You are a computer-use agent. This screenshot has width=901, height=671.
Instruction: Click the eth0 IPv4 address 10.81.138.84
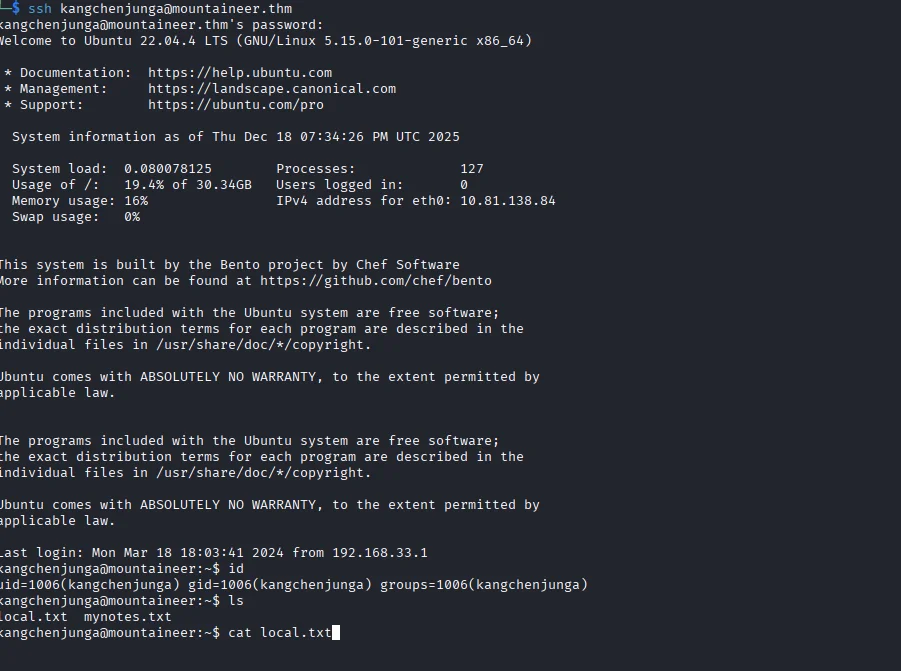pyautogui.click(x=508, y=201)
